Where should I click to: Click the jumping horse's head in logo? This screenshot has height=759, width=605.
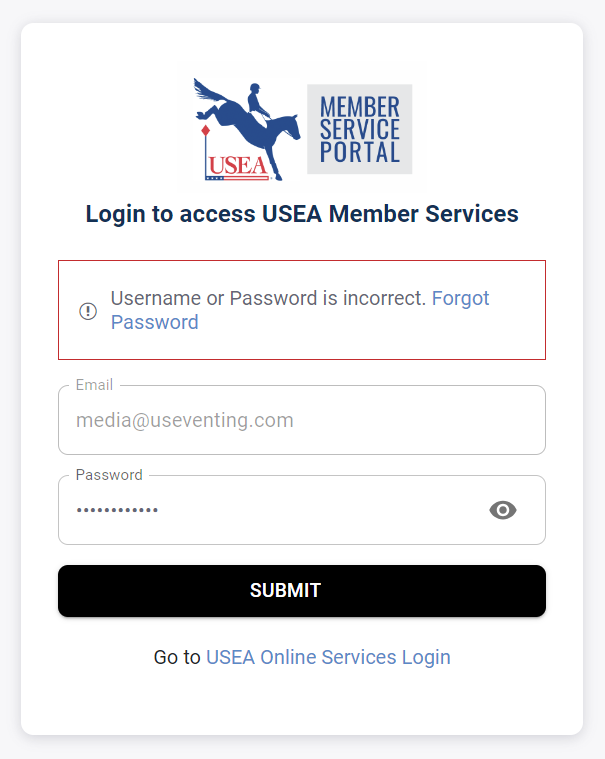coord(288,128)
